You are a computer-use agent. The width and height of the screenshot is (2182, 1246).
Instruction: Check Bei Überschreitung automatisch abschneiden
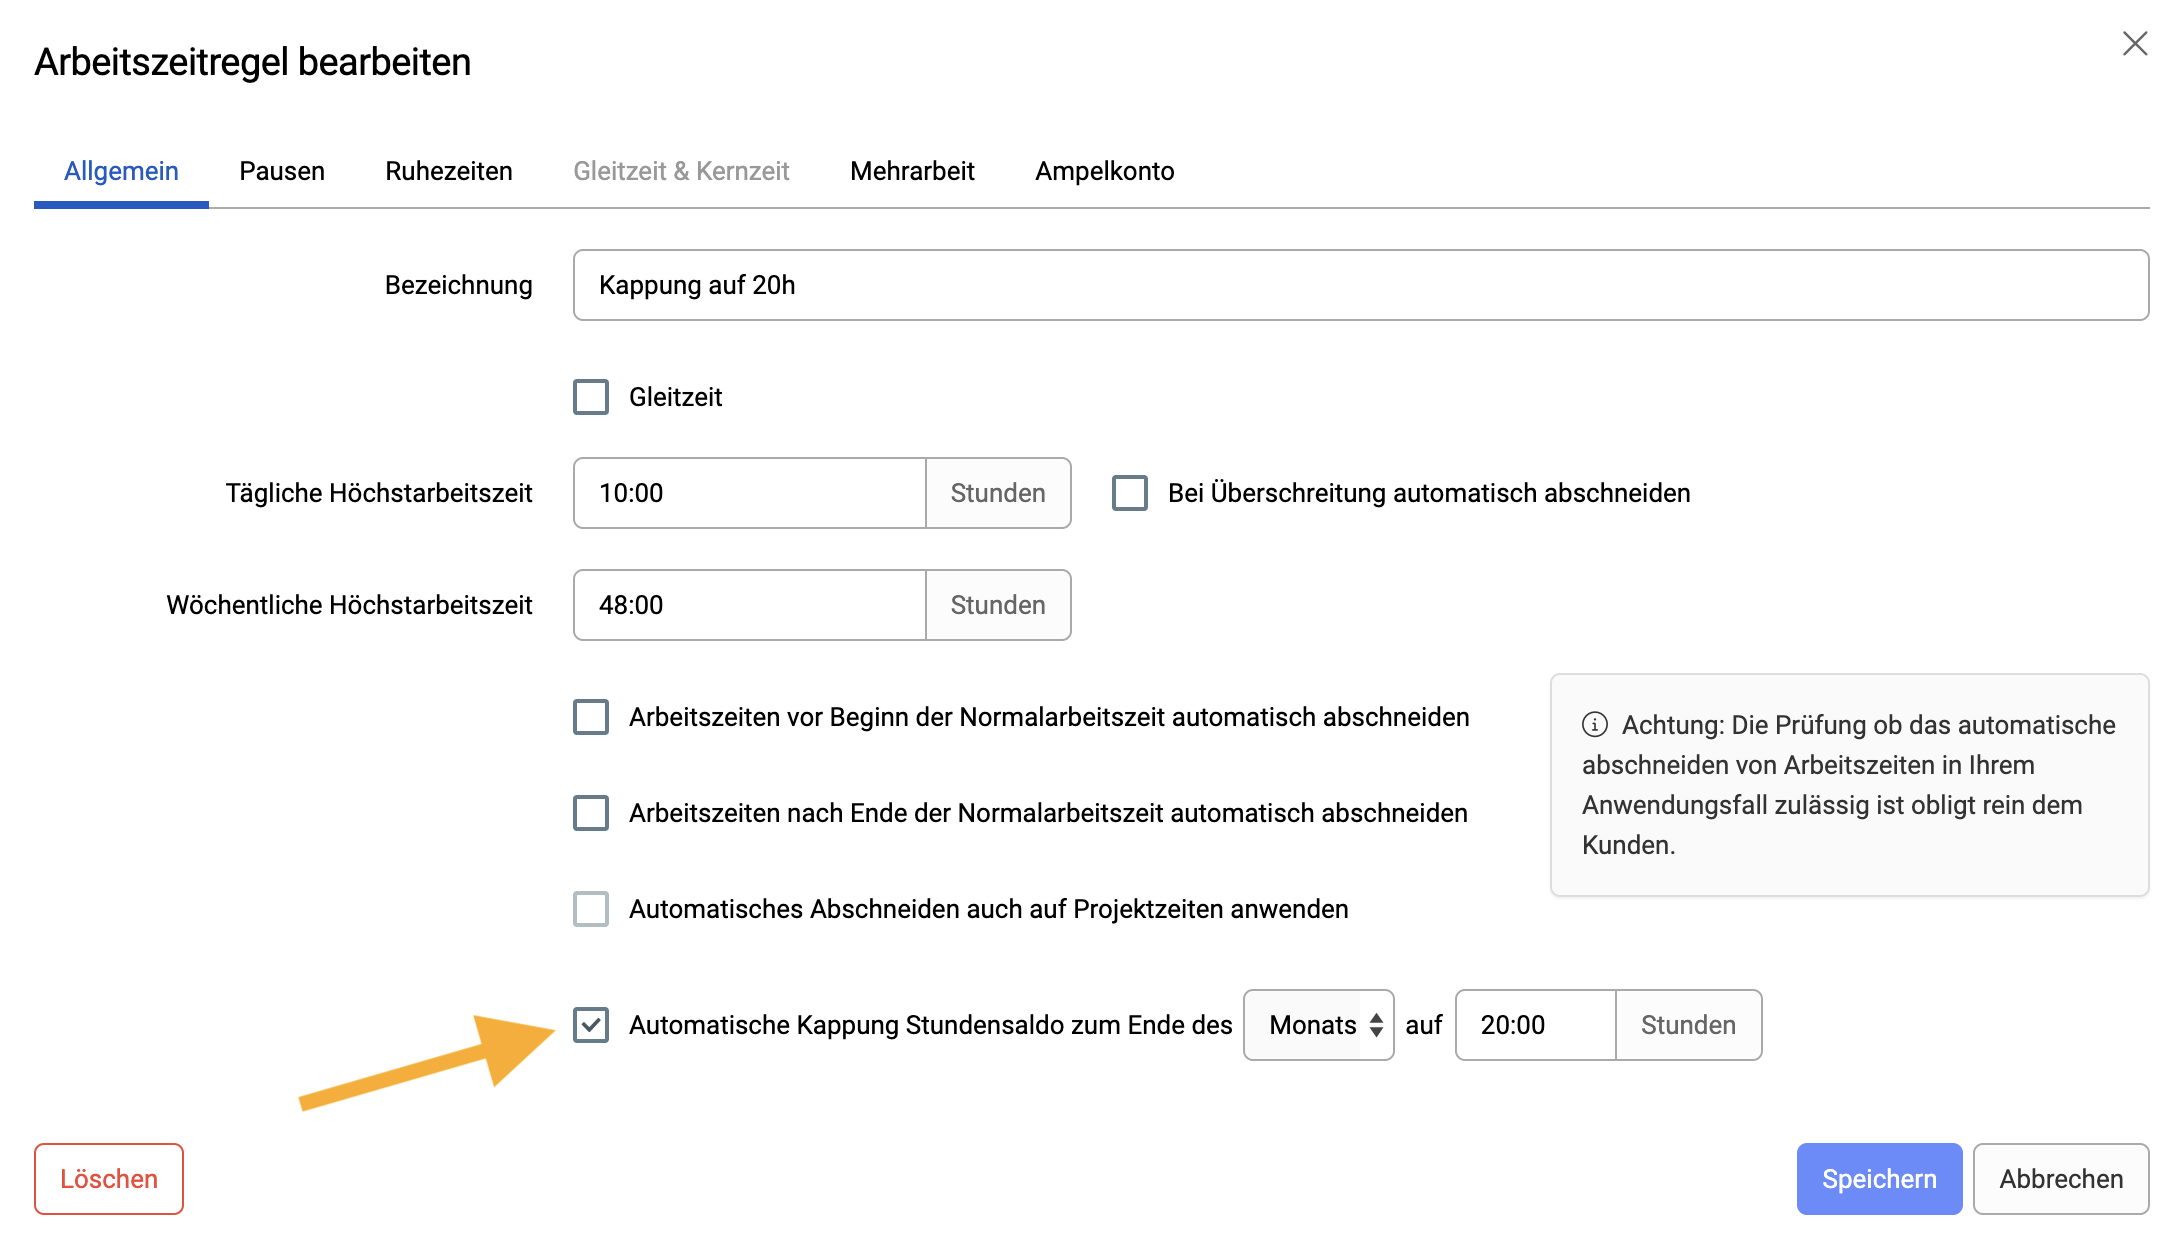(x=1130, y=493)
